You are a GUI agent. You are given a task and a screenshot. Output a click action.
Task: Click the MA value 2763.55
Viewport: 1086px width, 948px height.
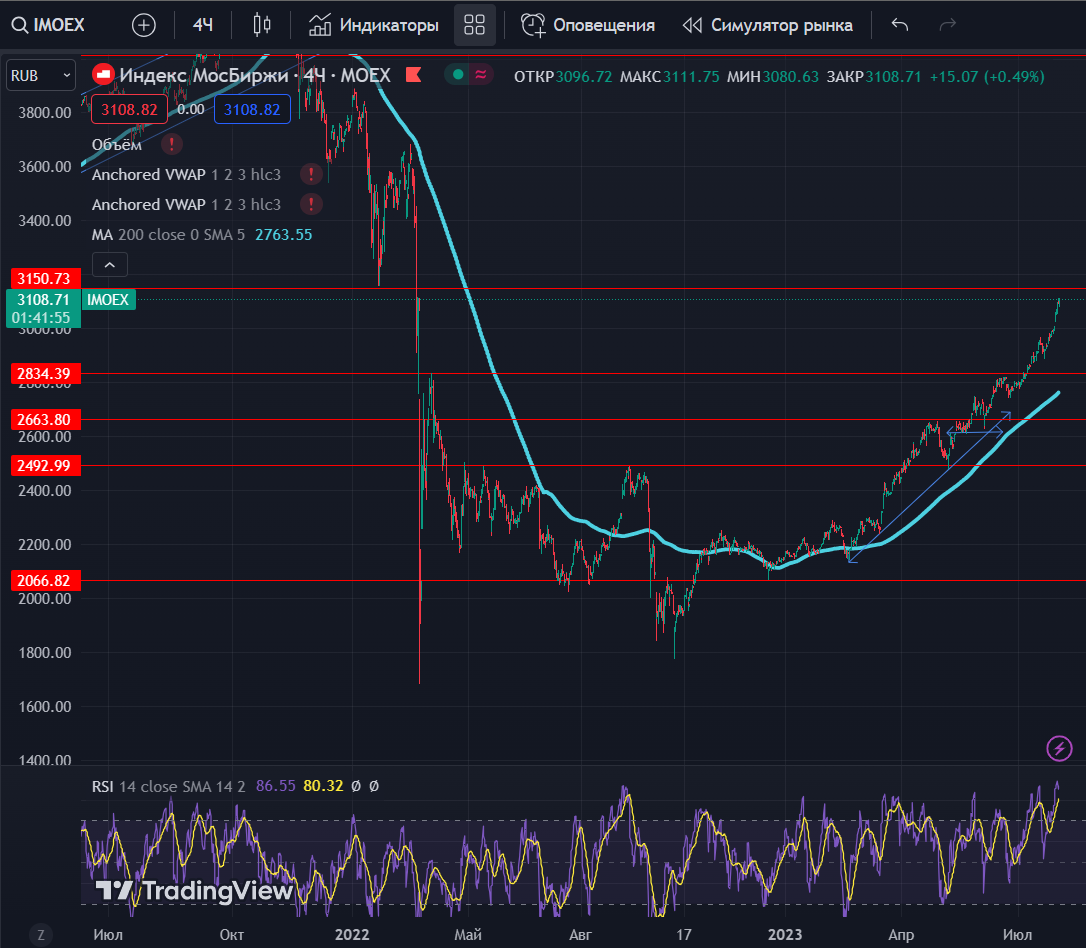tap(284, 235)
